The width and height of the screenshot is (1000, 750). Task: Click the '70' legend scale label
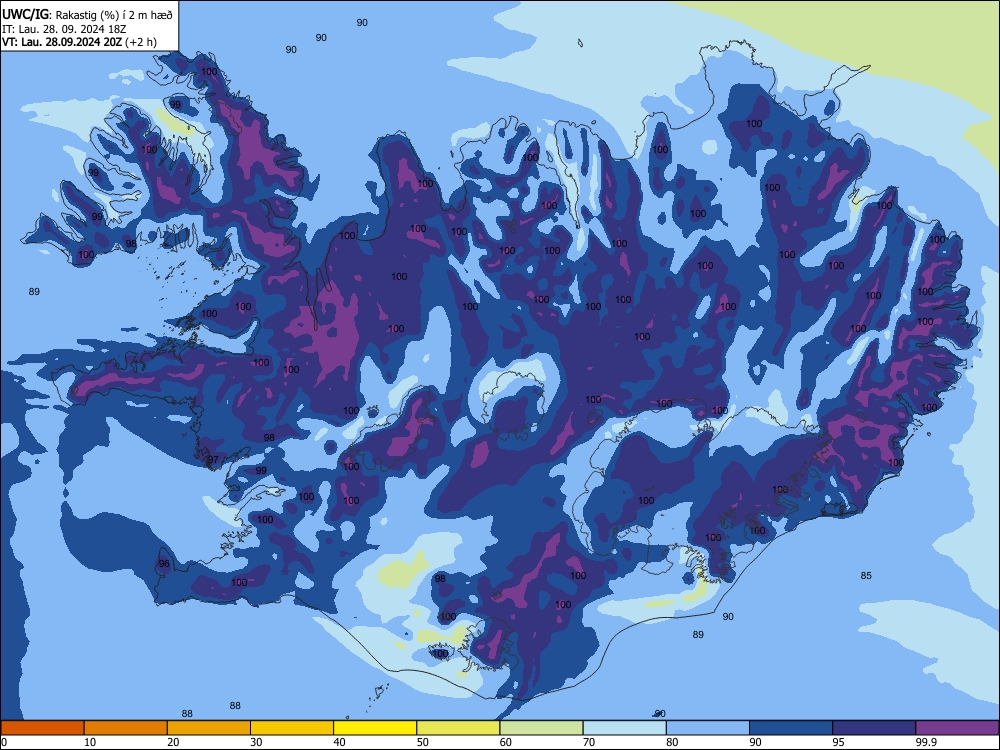pyautogui.click(x=589, y=742)
